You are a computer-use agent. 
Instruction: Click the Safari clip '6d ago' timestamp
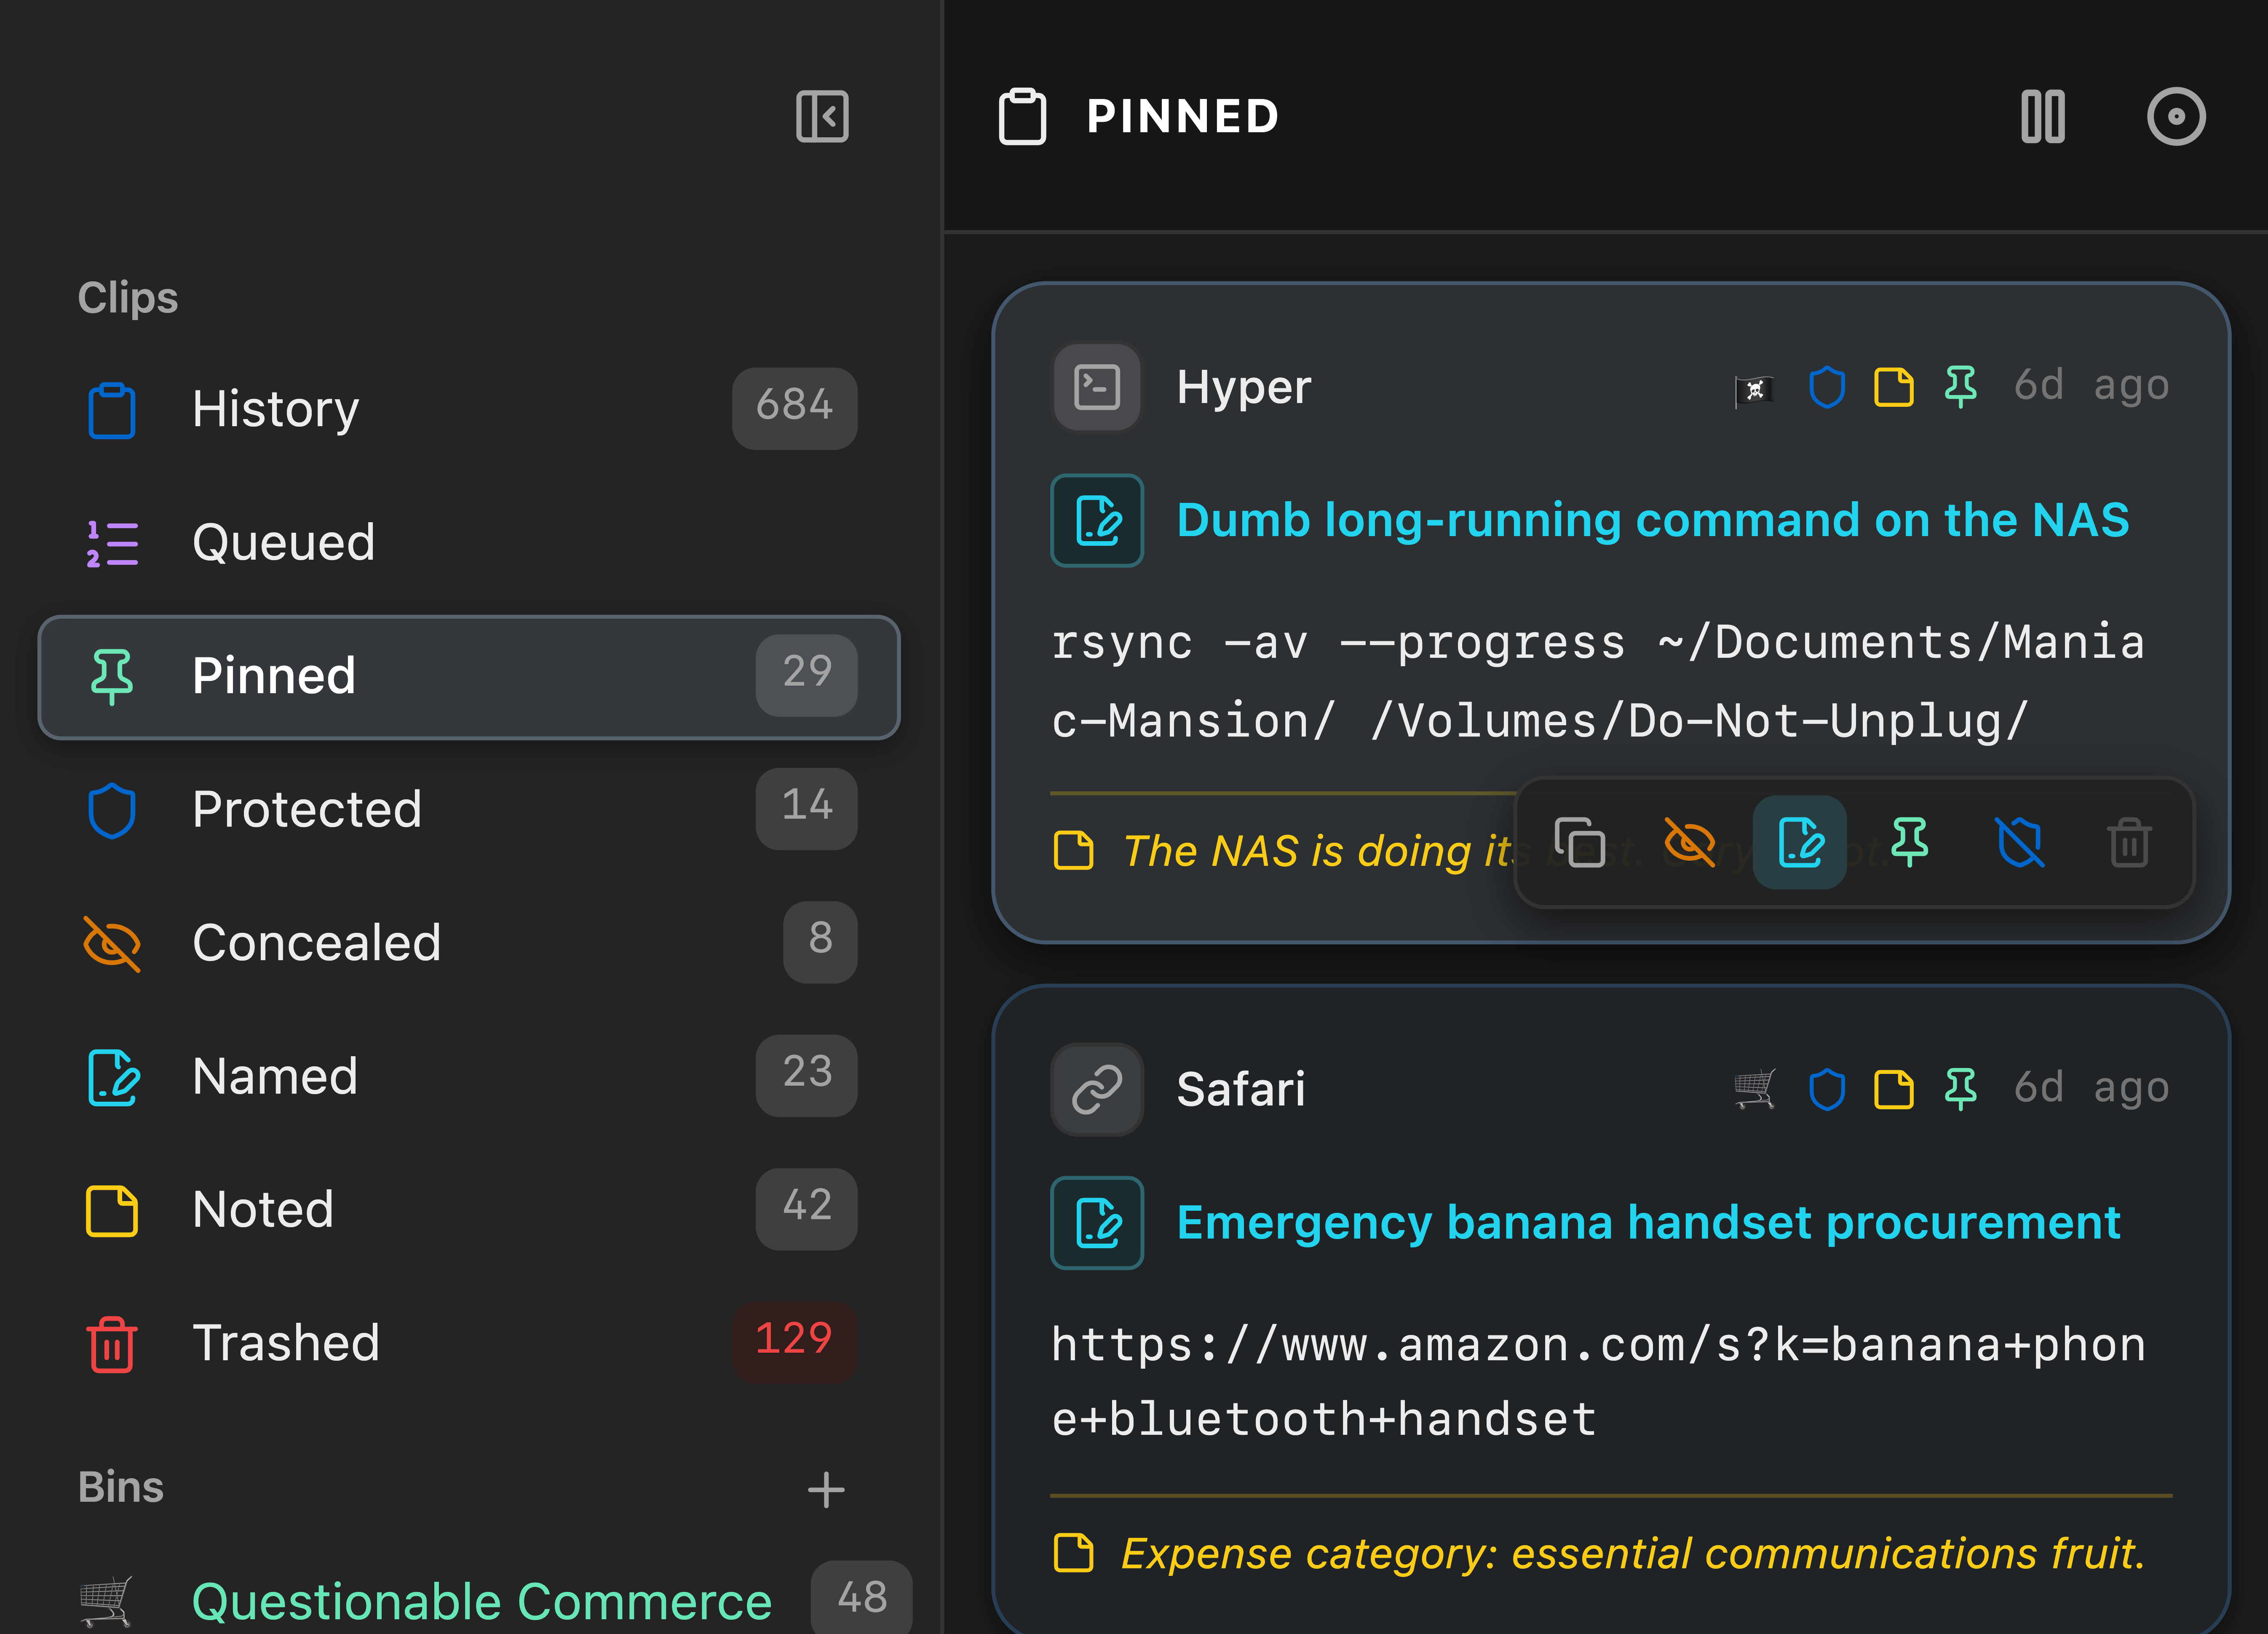coord(2091,1088)
